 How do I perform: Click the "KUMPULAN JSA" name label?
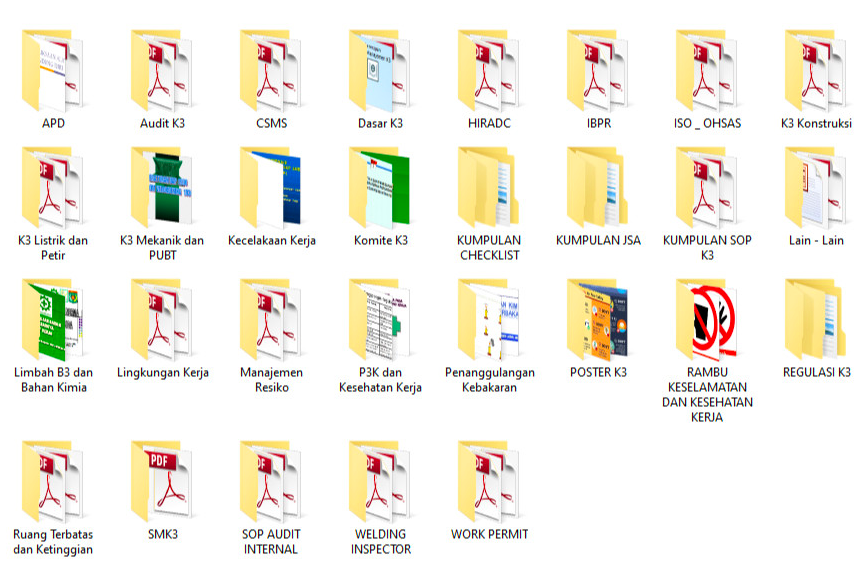[599, 240]
